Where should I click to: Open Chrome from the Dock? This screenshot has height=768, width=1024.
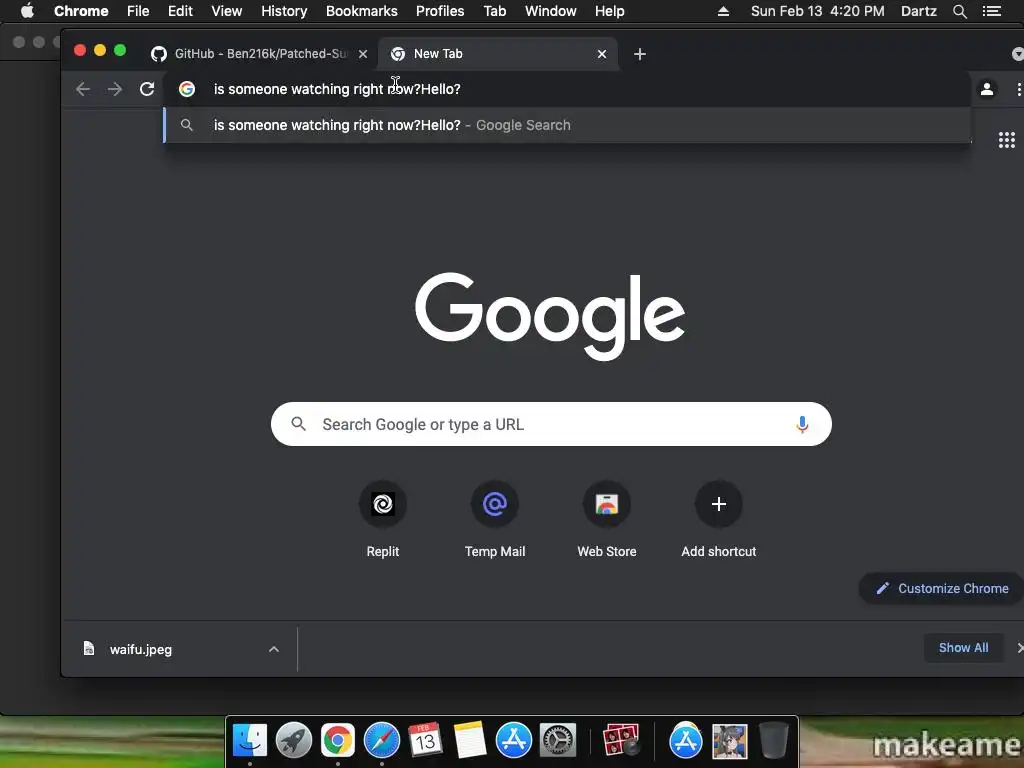pyautogui.click(x=338, y=741)
